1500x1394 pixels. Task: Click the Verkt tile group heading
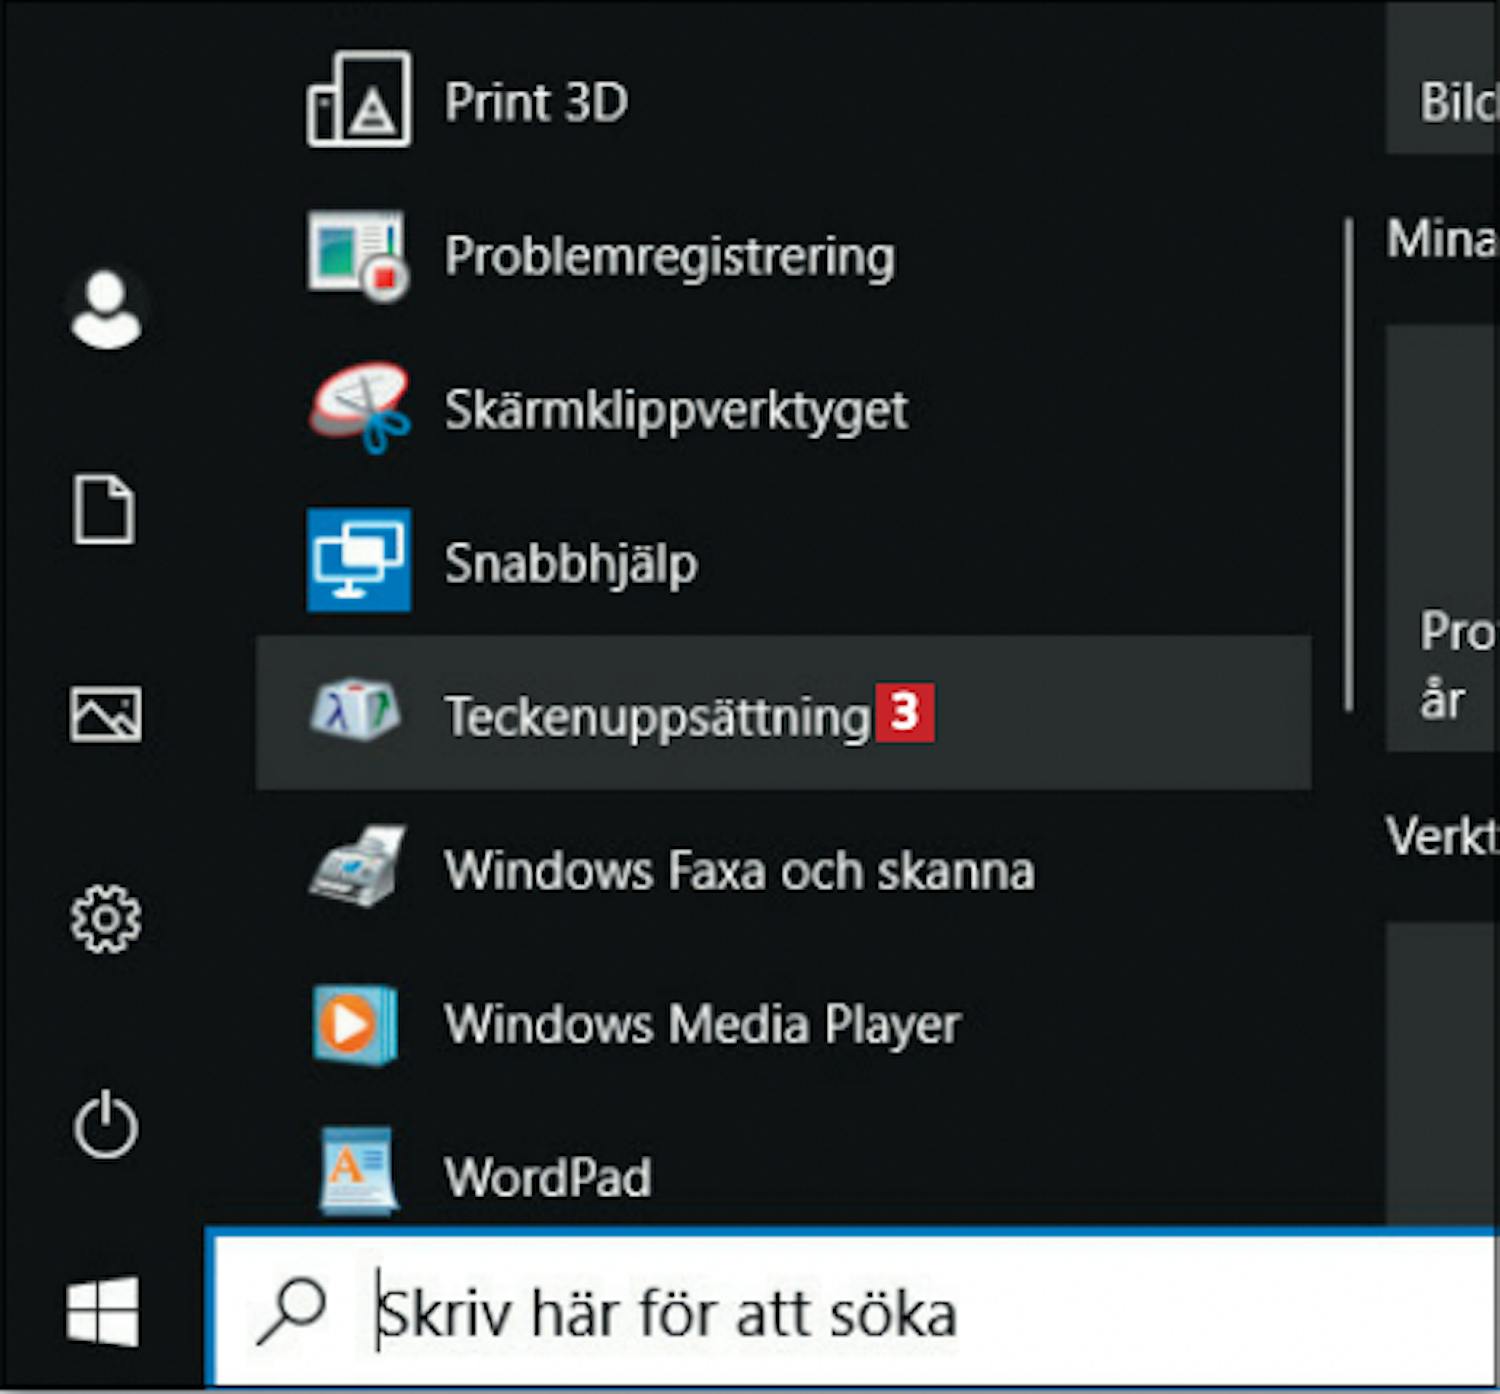pyautogui.click(x=1441, y=836)
